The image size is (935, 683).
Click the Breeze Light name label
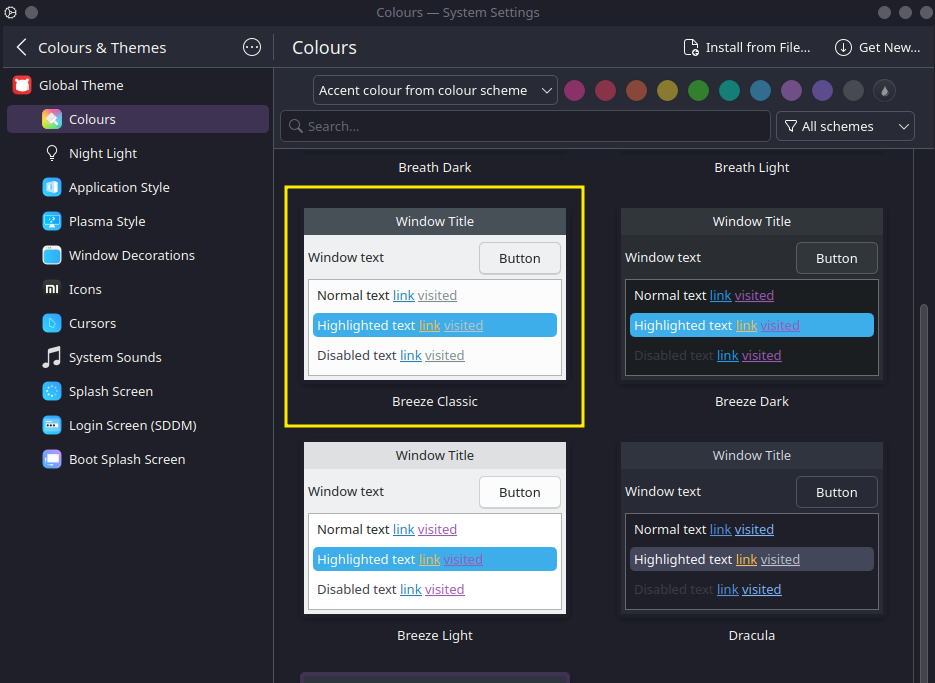[435, 635]
